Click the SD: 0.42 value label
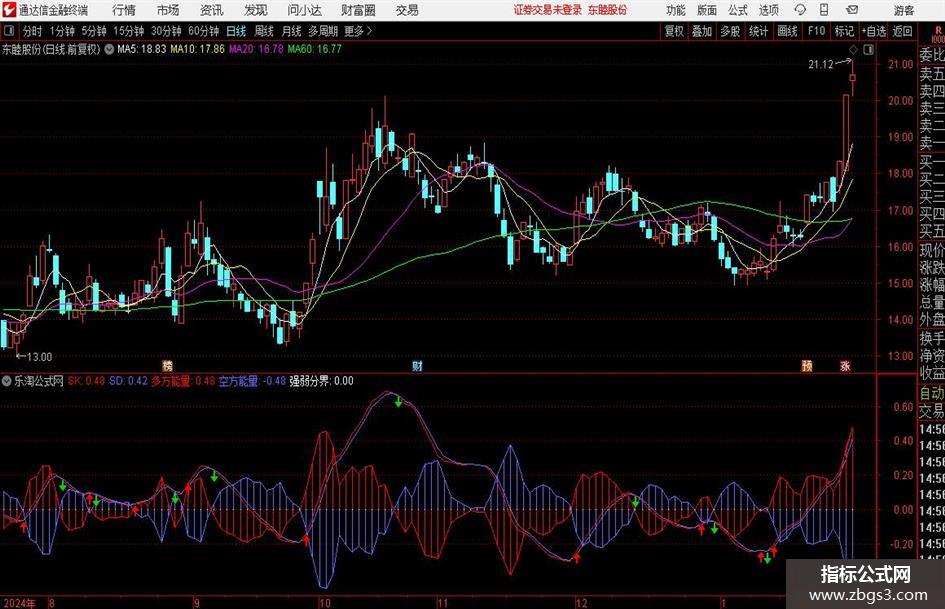The width and height of the screenshot is (945, 609). tap(128, 380)
